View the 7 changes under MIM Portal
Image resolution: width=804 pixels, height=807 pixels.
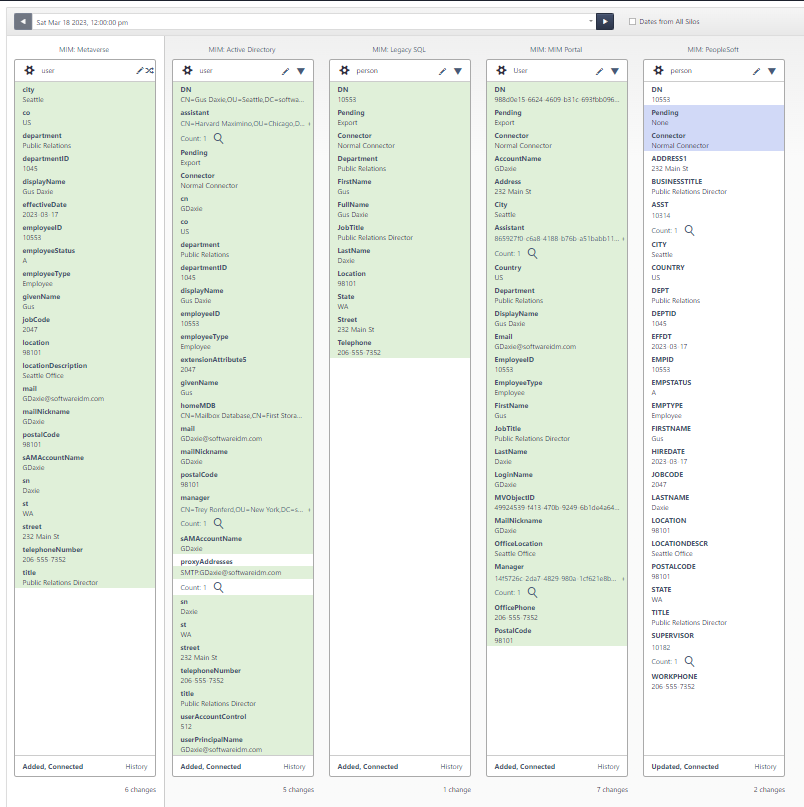pos(613,790)
